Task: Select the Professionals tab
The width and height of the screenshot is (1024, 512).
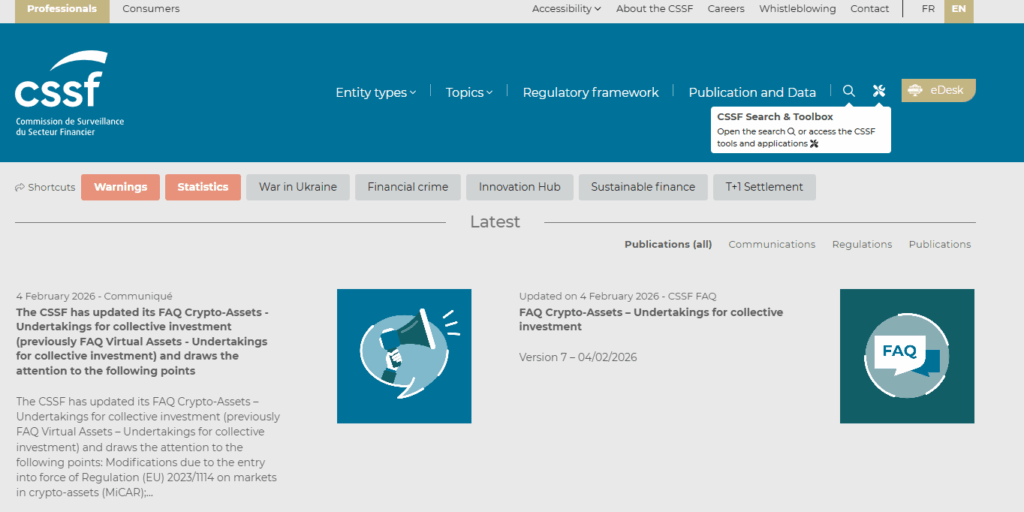Action: 62,9
